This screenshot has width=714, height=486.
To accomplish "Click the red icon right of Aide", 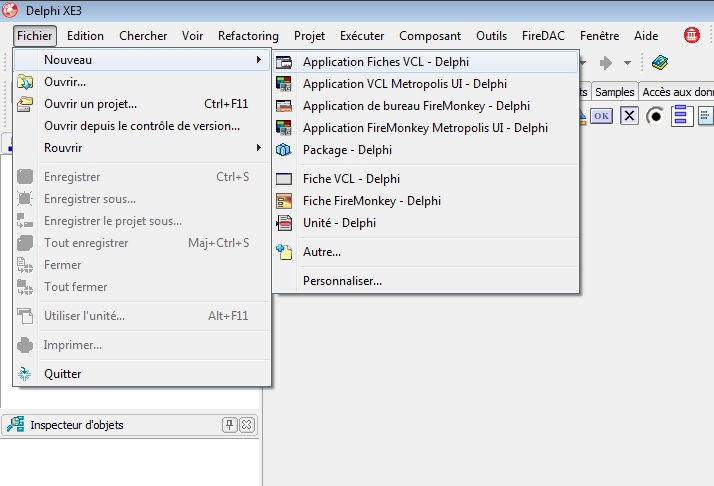I will pyautogui.click(x=692, y=35).
